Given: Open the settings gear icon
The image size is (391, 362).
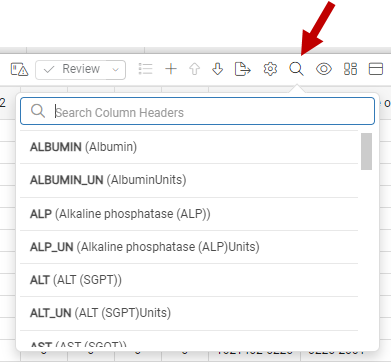Looking at the screenshot, I should click(270, 69).
